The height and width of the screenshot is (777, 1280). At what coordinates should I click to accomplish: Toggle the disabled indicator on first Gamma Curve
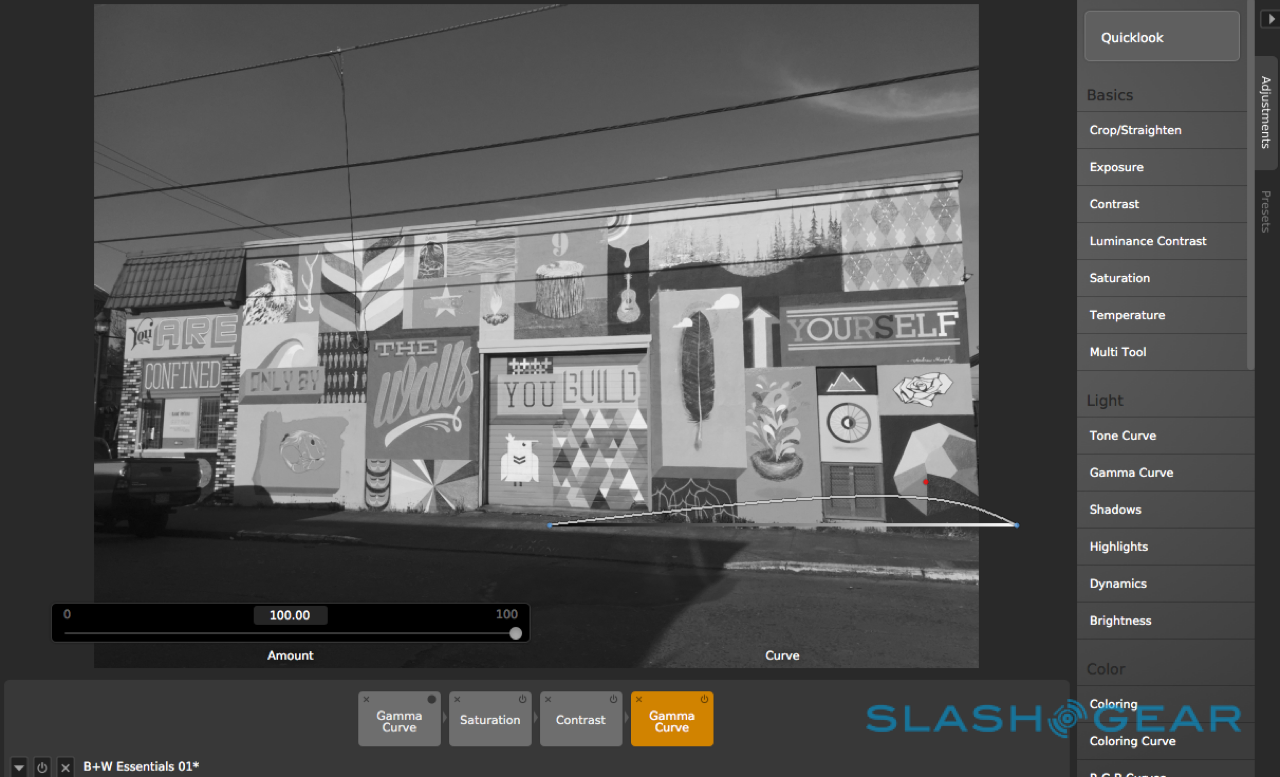click(432, 699)
